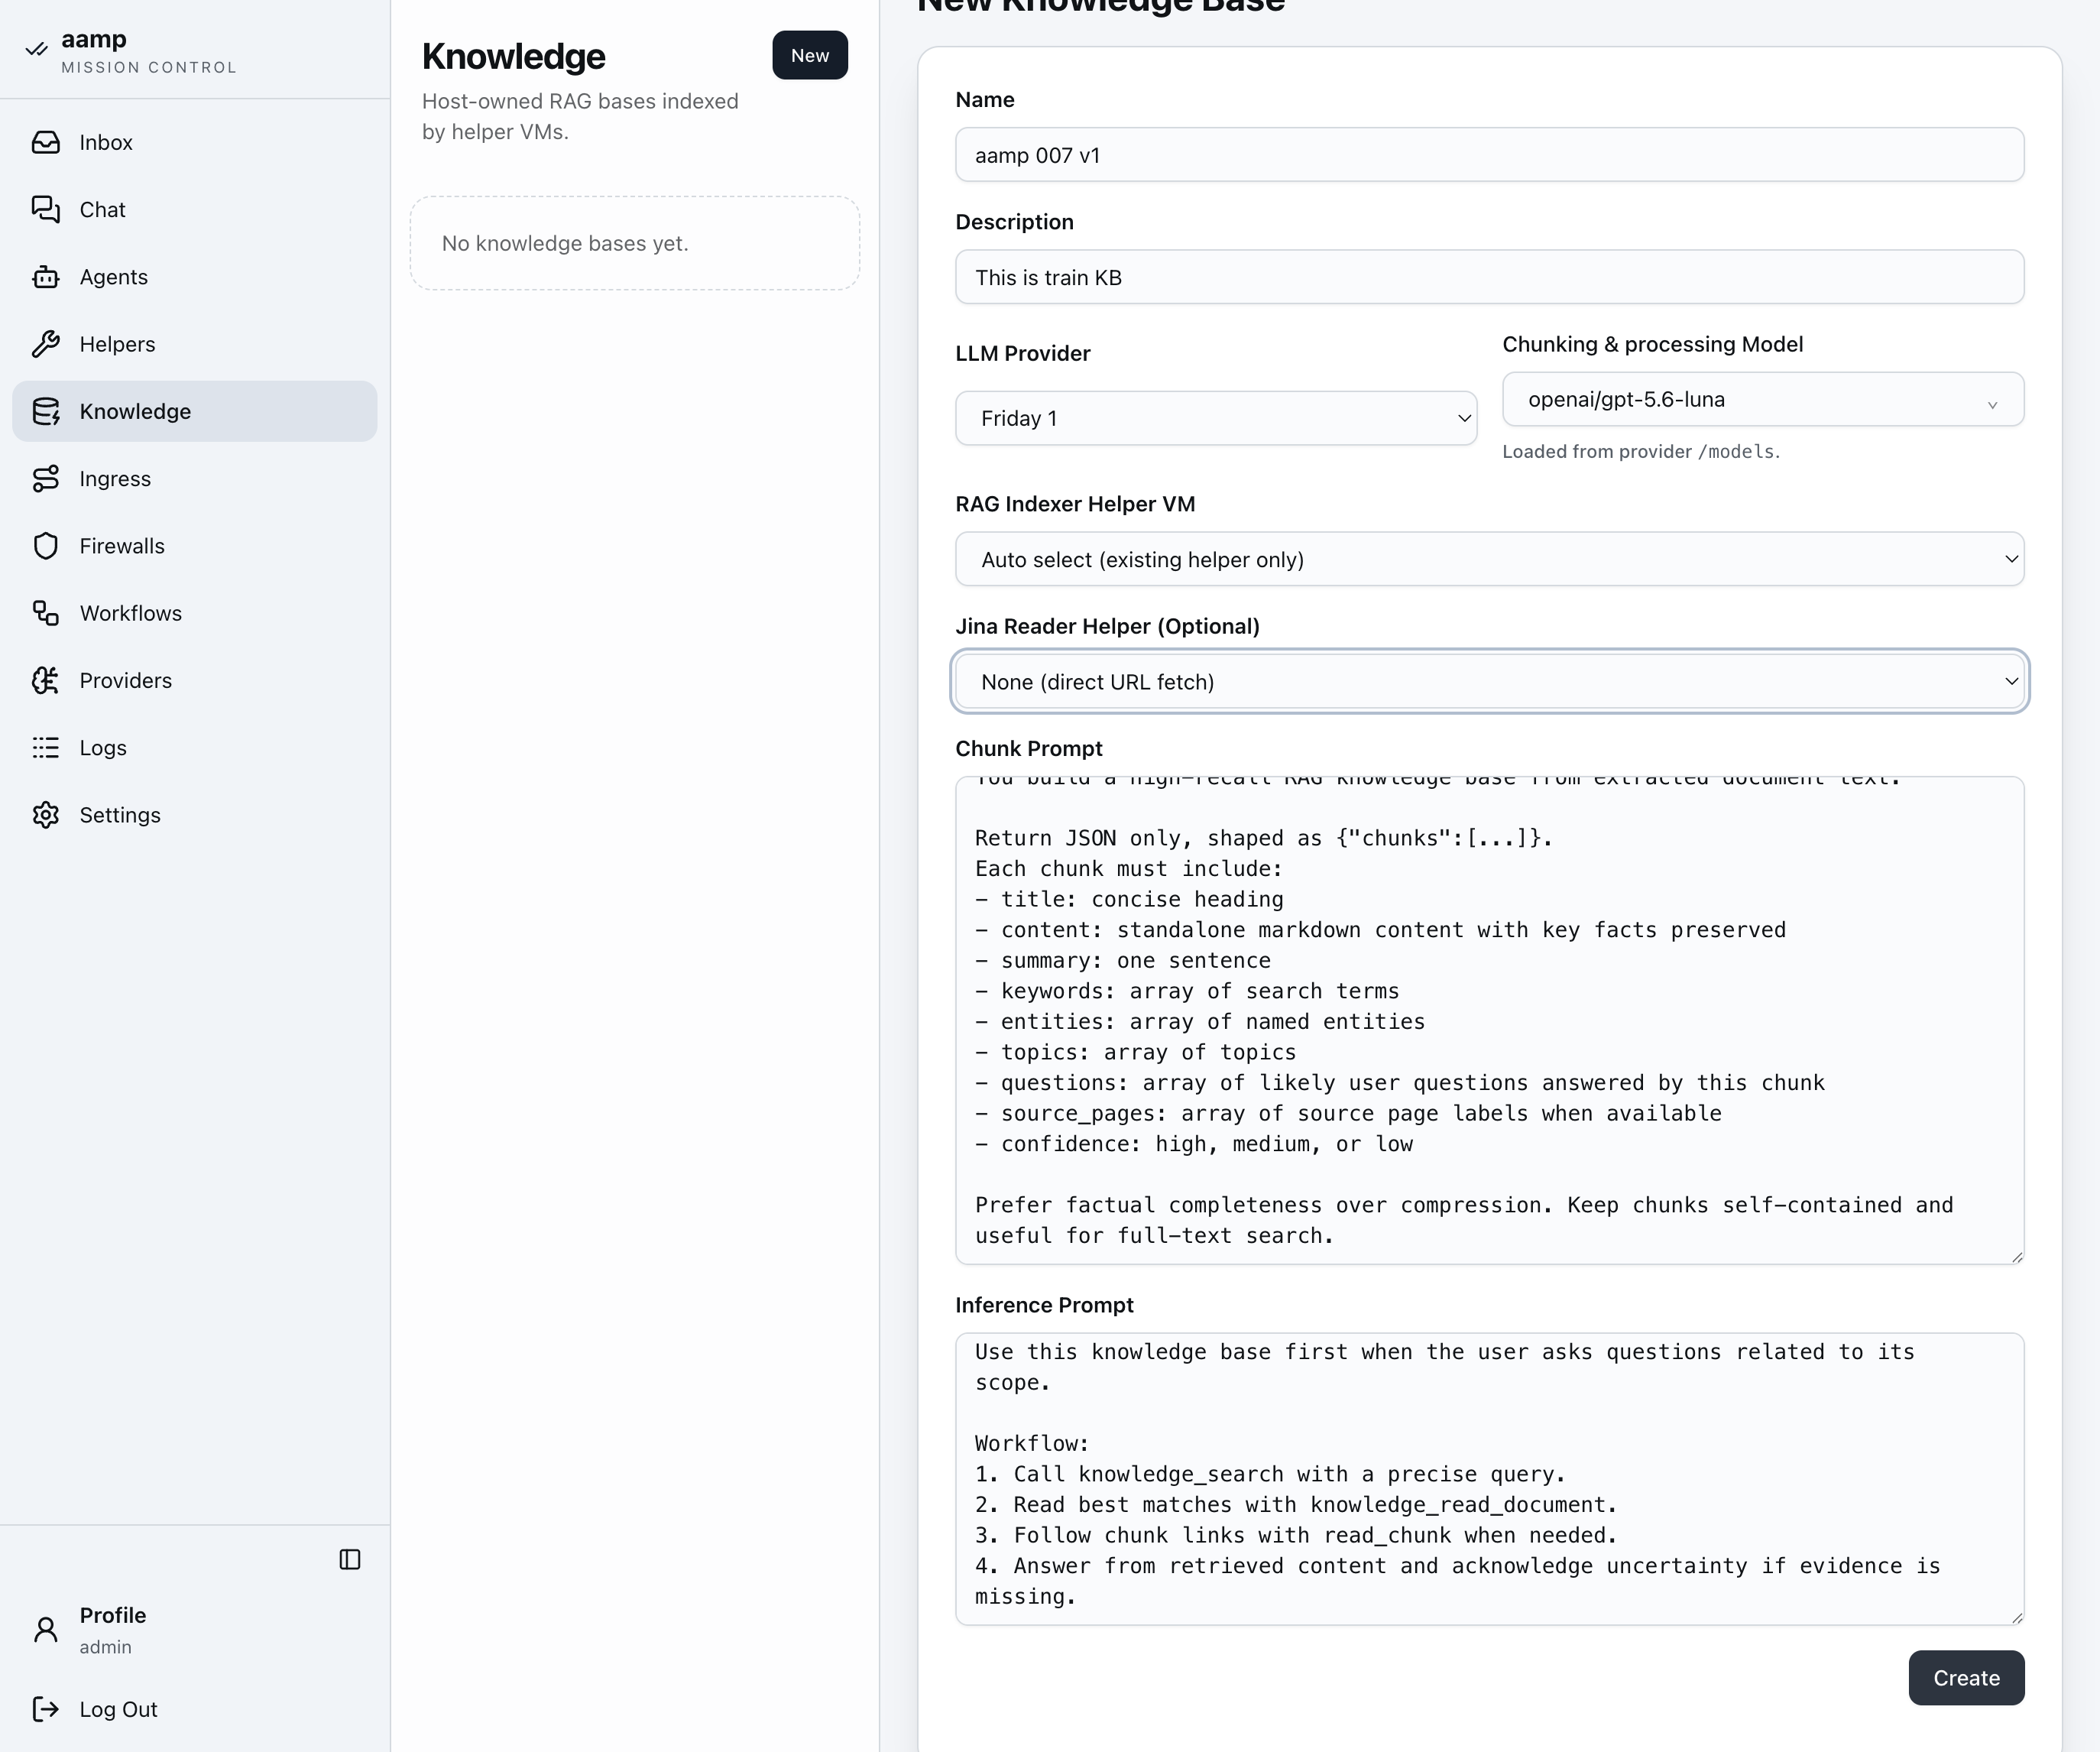The width and height of the screenshot is (2100, 1752).
Task: Click the Chat bubbles icon
Action: pyautogui.click(x=46, y=209)
